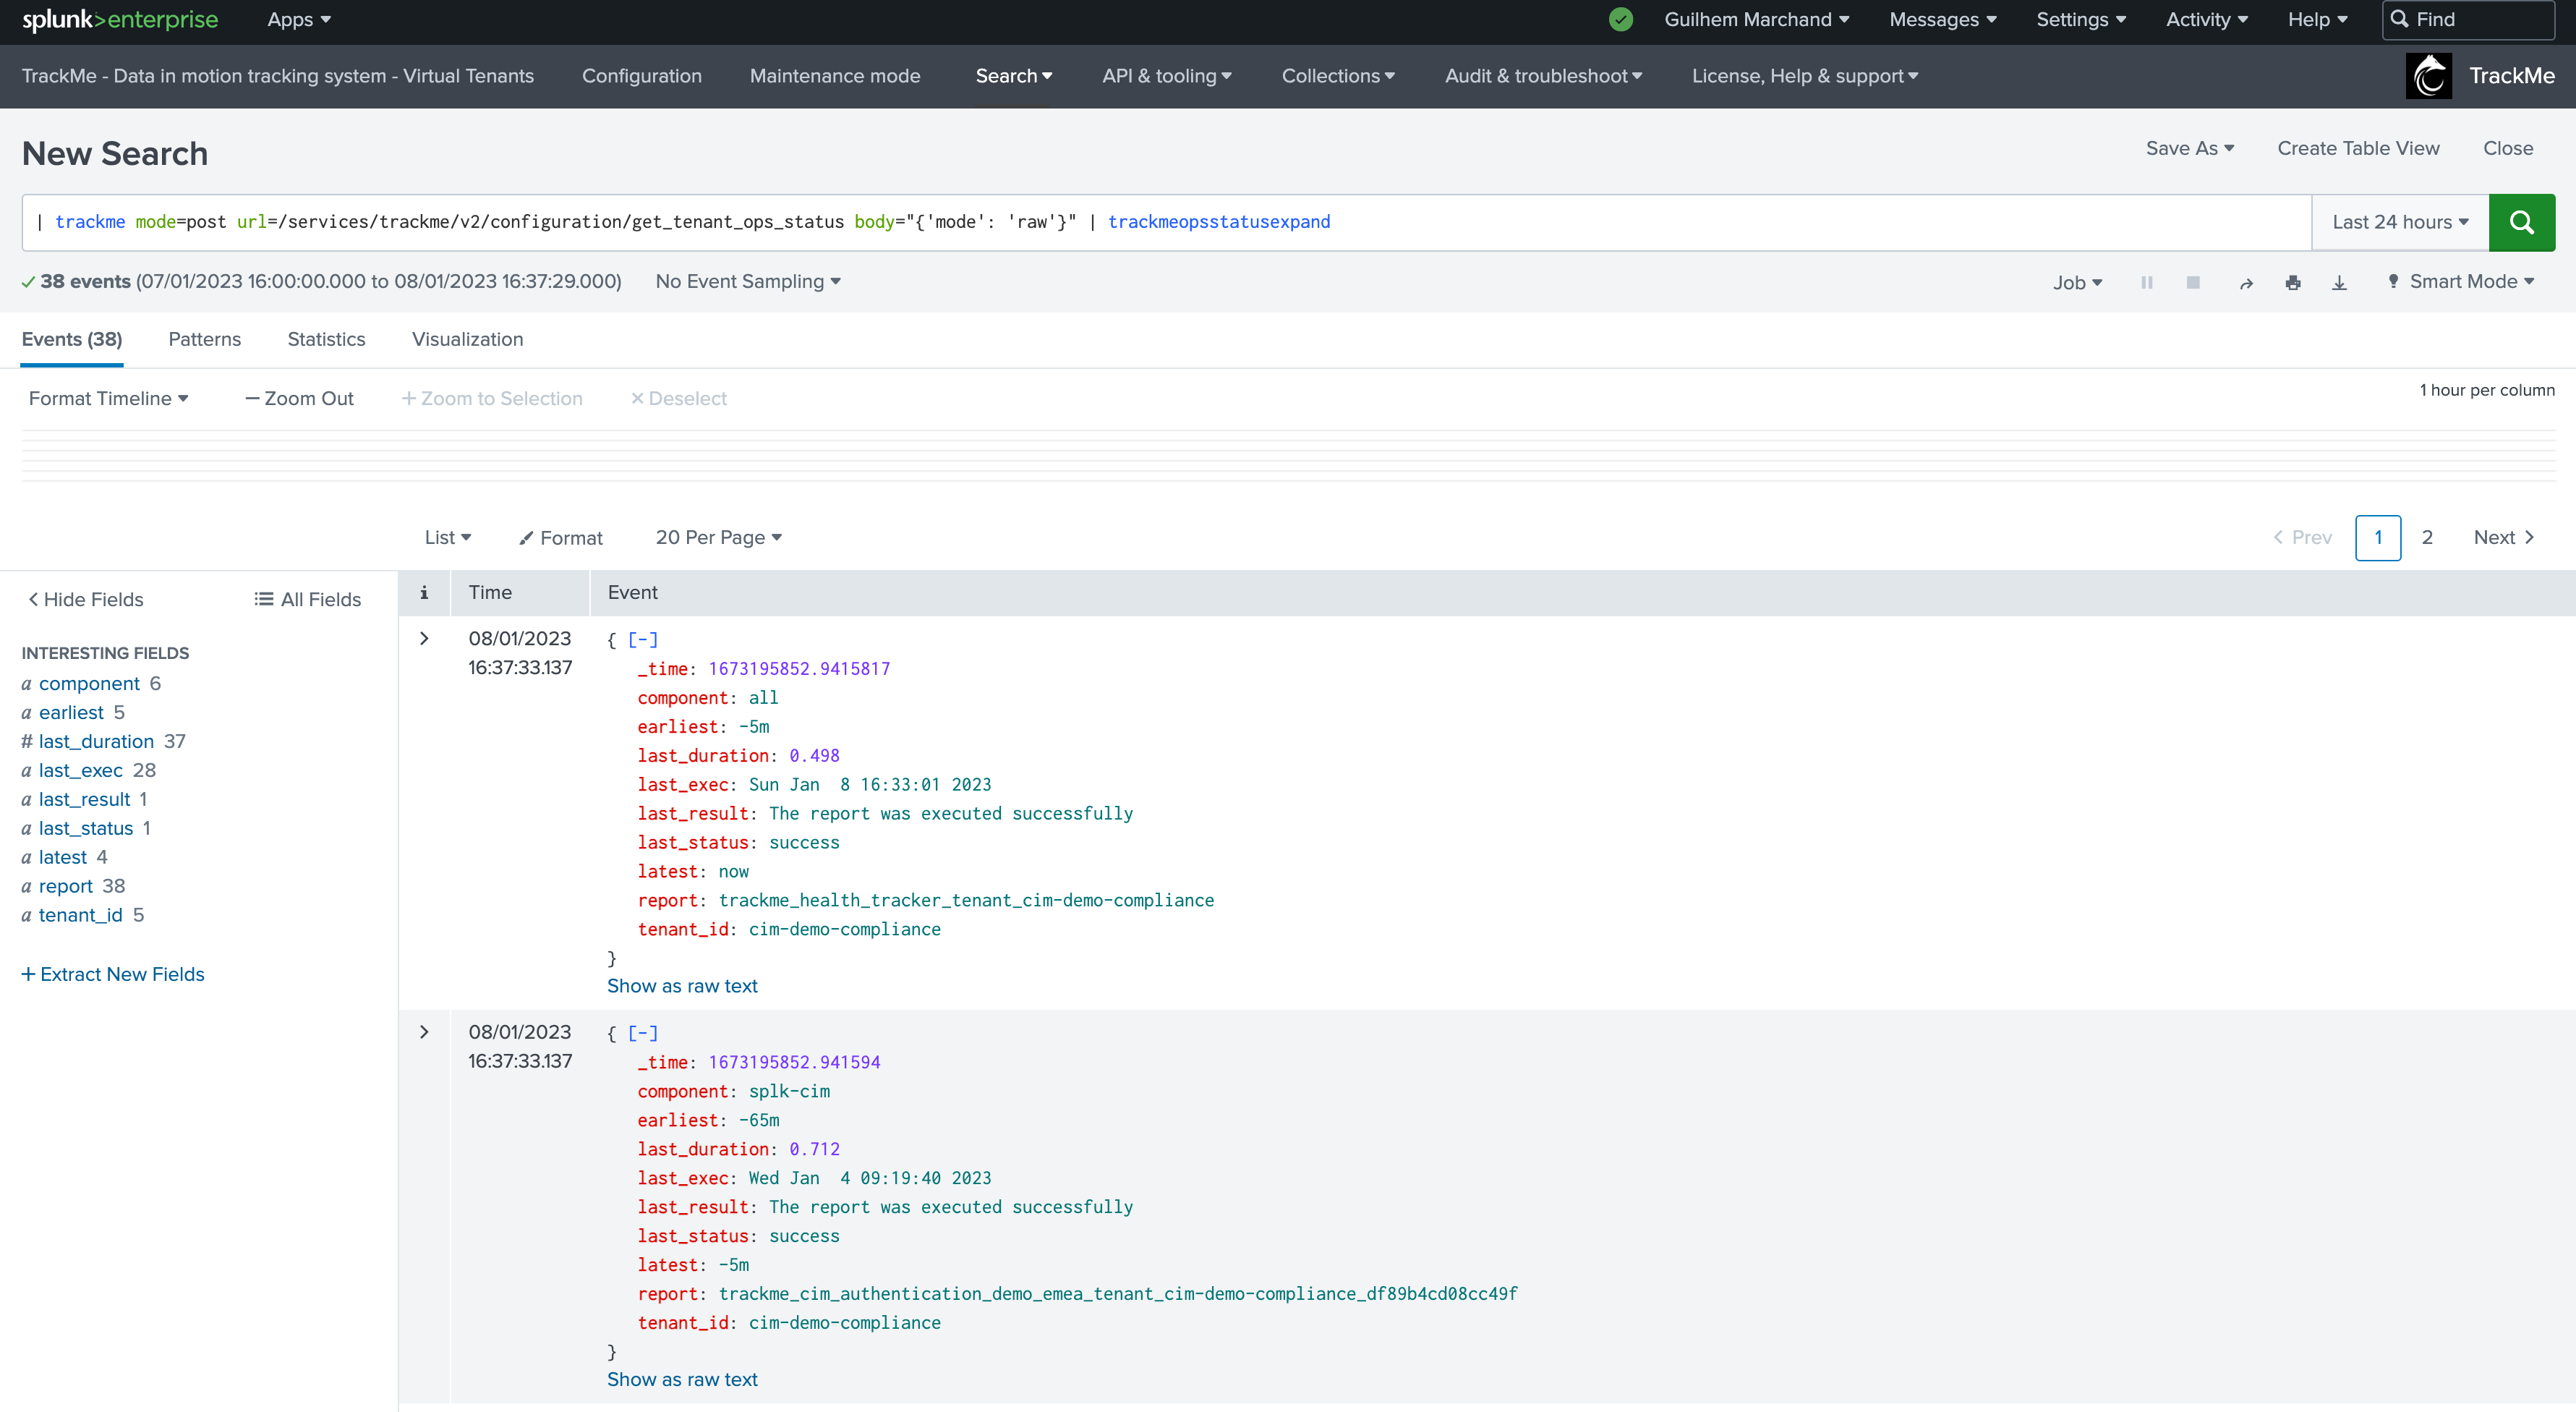
Task: Go to Configuration page
Action: (642, 76)
